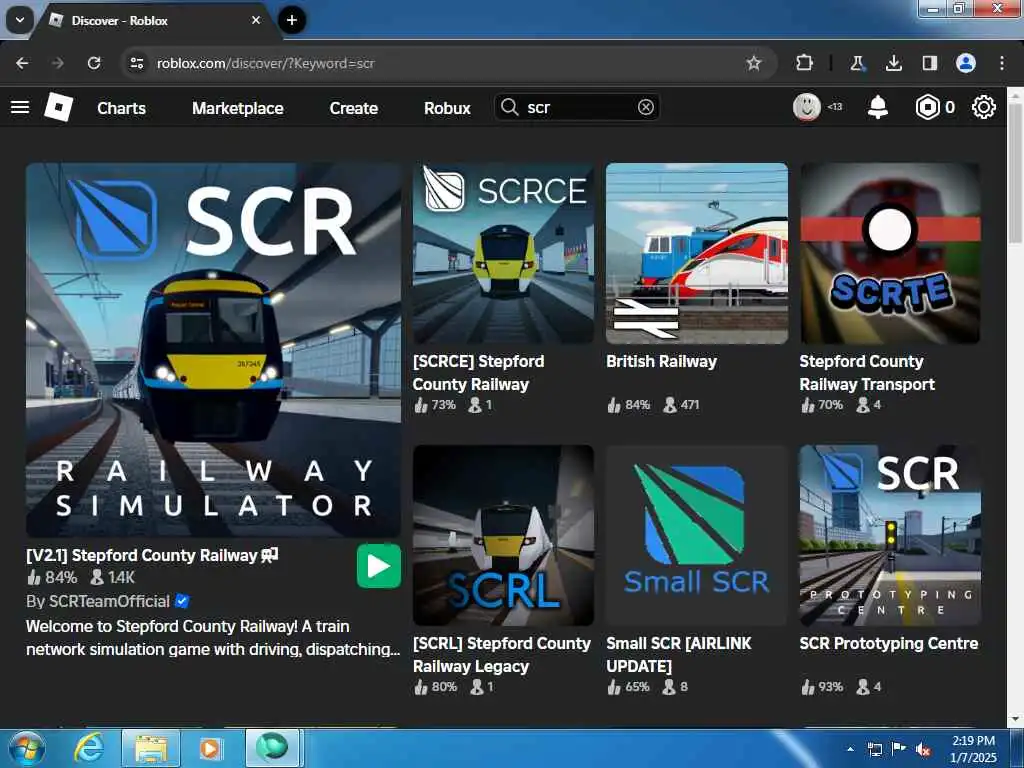Open British Railway game title
Image resolution: width=1024 pixels, height=768 pixels.
(661, 361)
